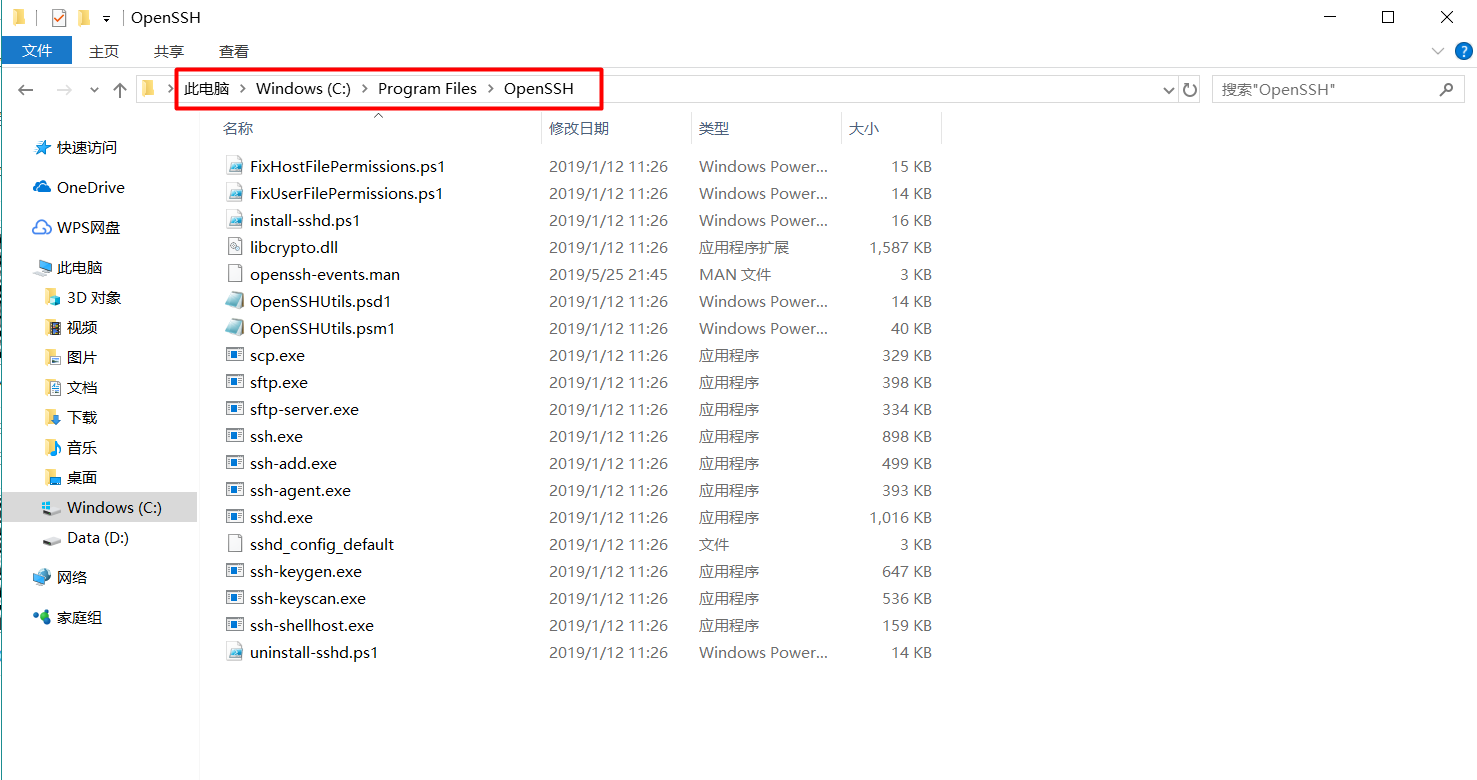Open 家庭组 in the navigation pane
The width and height of the screenshot is (1477, 780).
click(x=80, y=617)
